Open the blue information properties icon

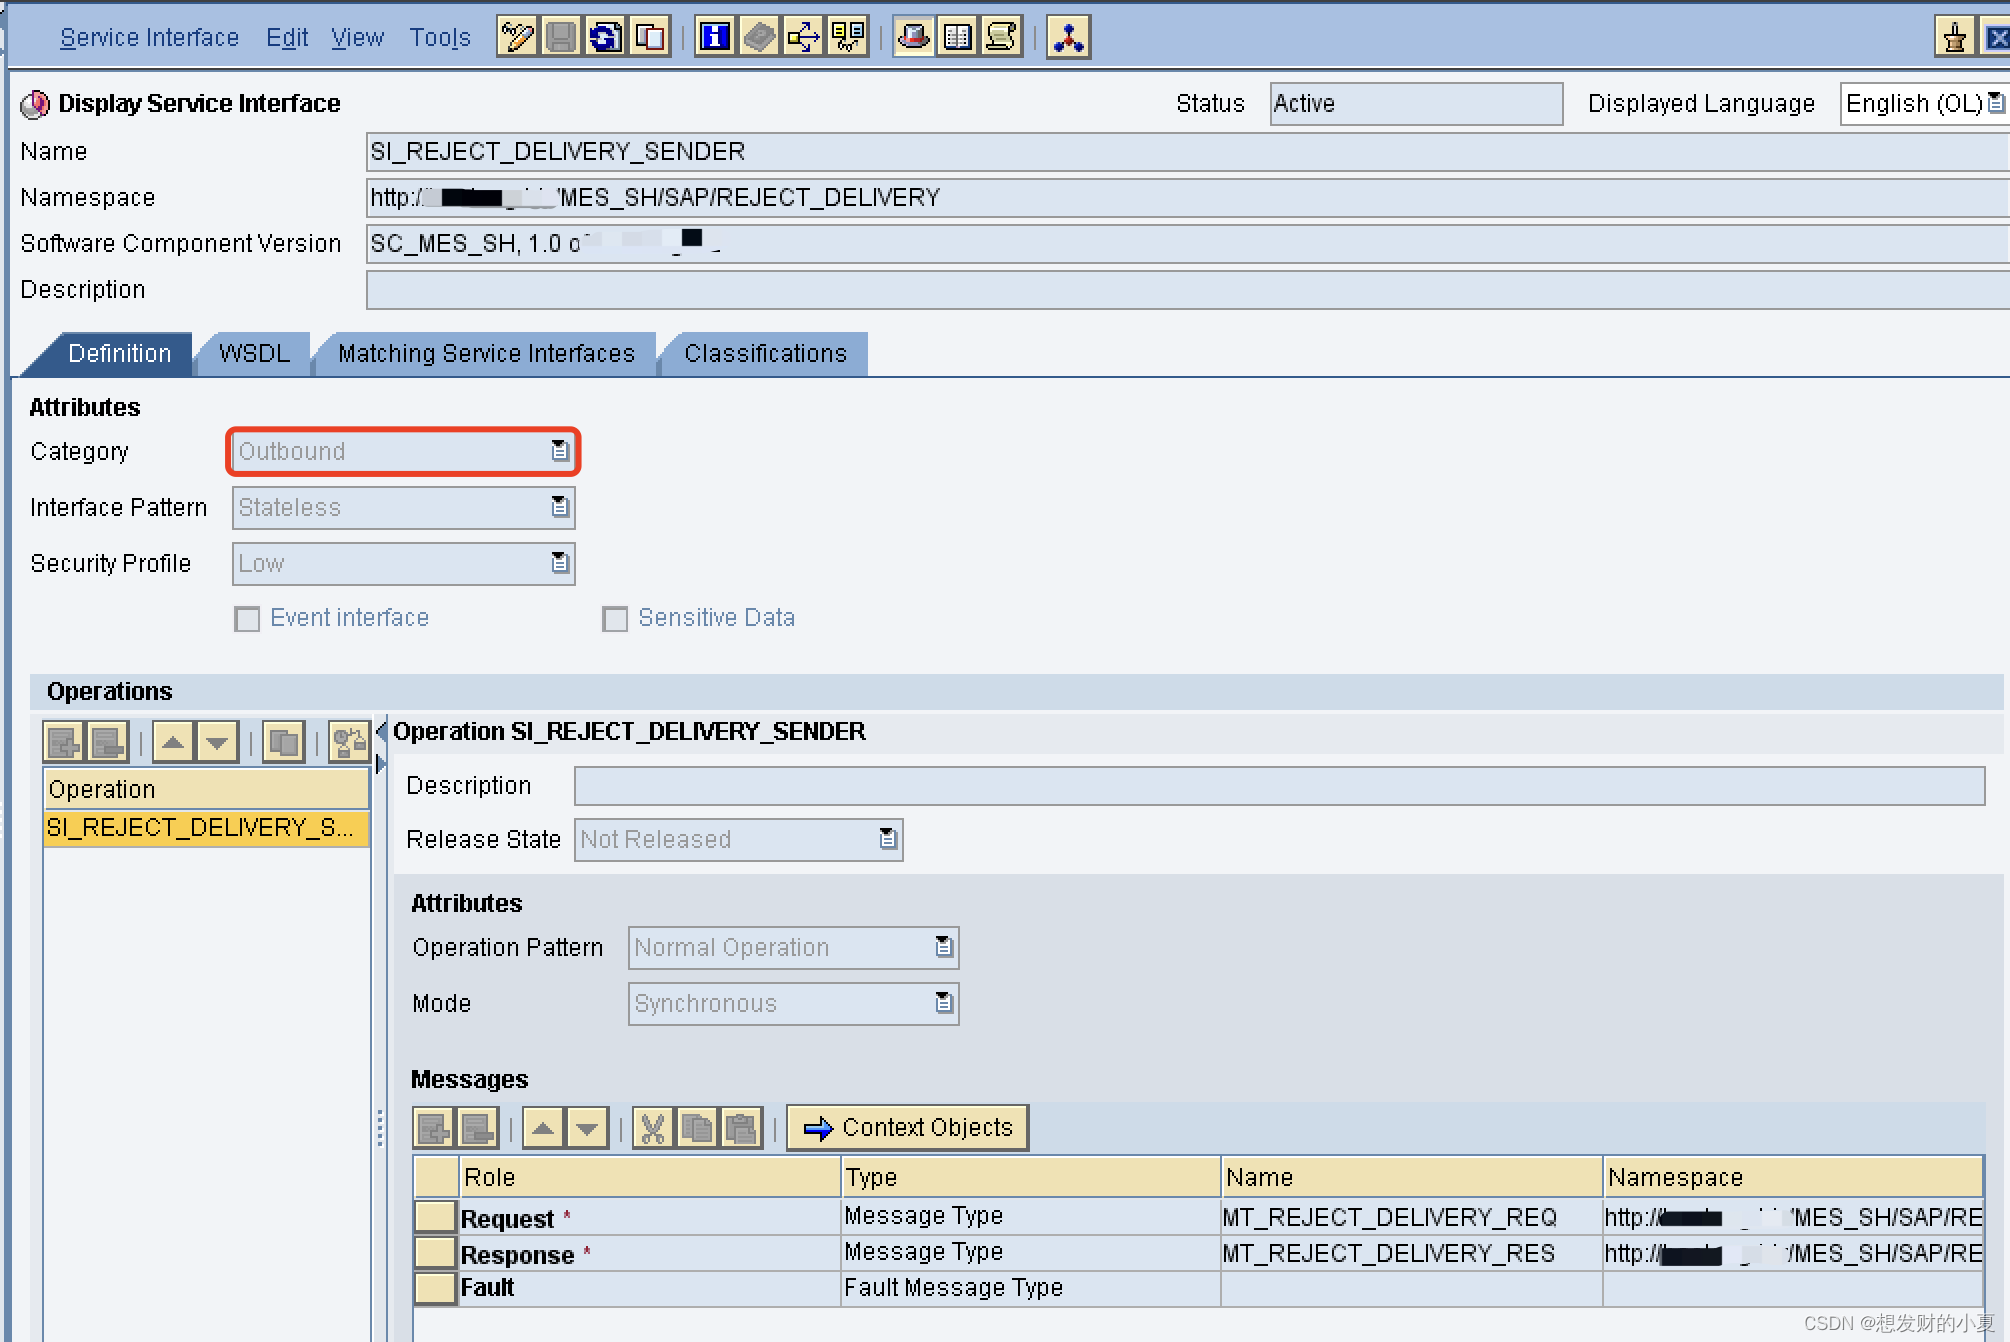click(x=715, y=38)
